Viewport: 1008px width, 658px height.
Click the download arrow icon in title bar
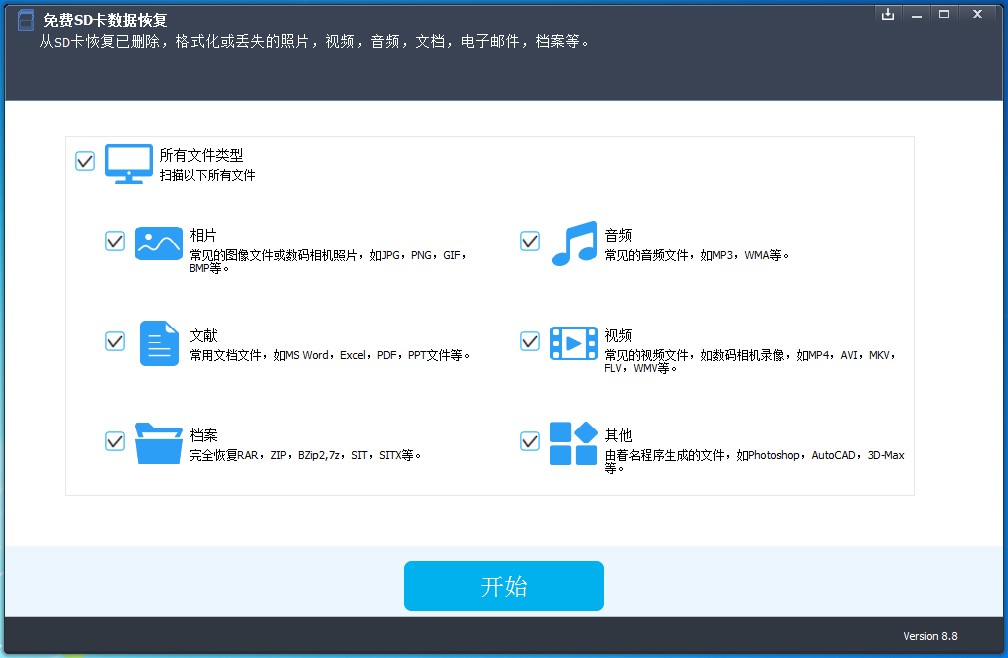[887, 14]
